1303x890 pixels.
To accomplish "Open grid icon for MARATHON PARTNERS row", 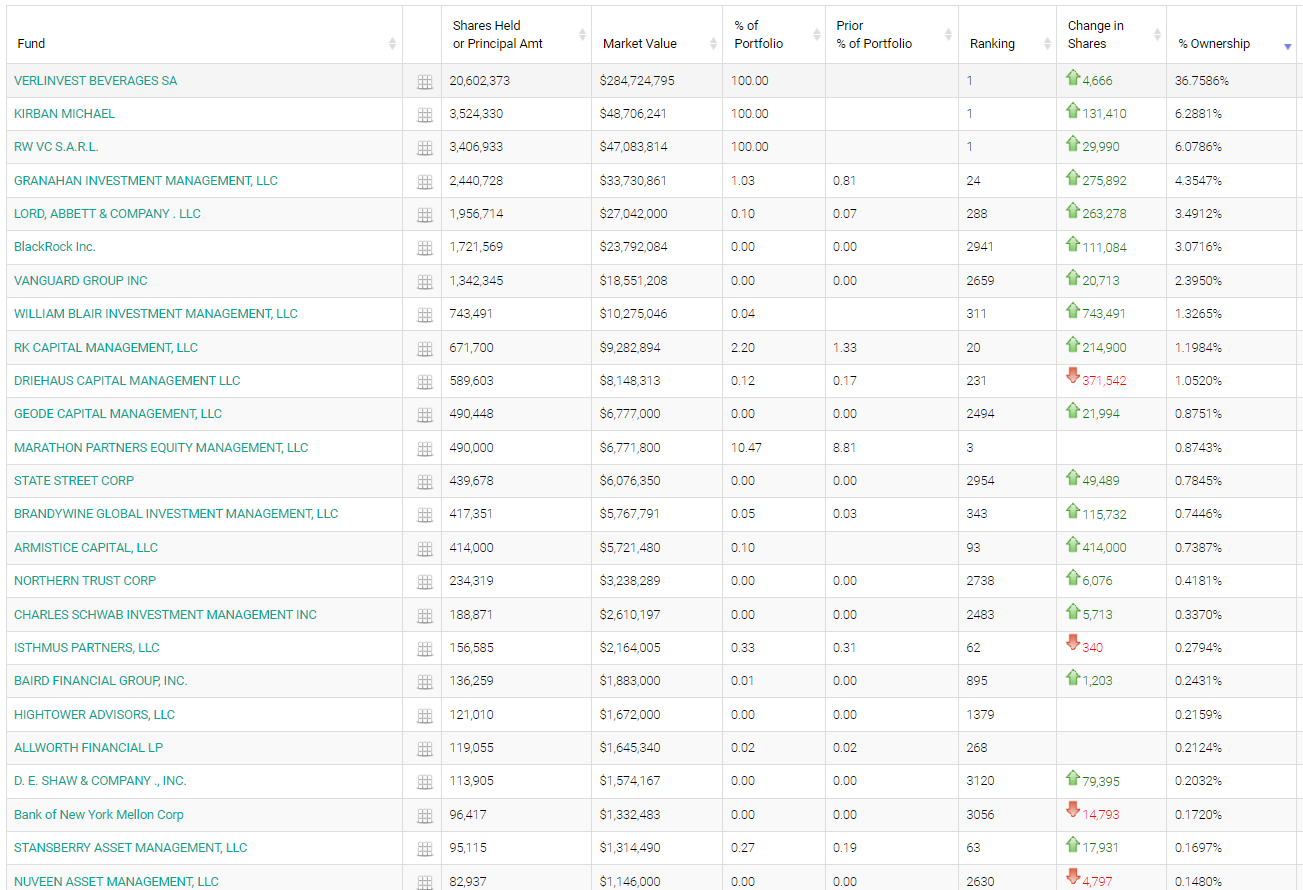I will tap(424, 449).
